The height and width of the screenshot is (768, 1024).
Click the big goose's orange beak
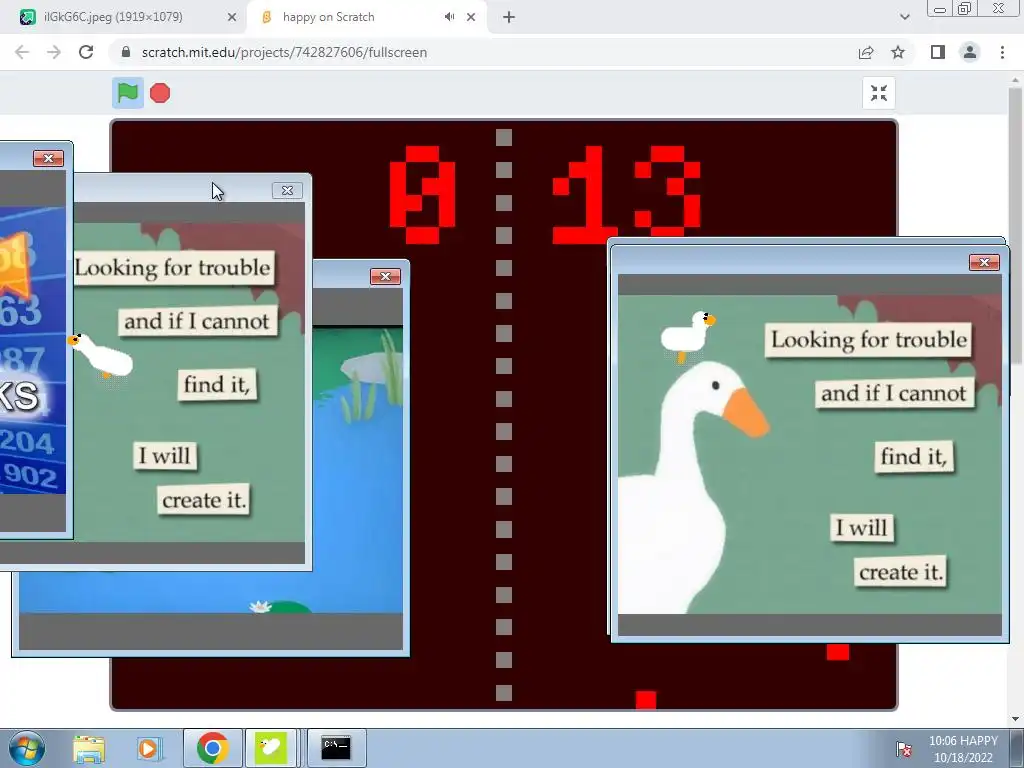click(x=746, y=413)
